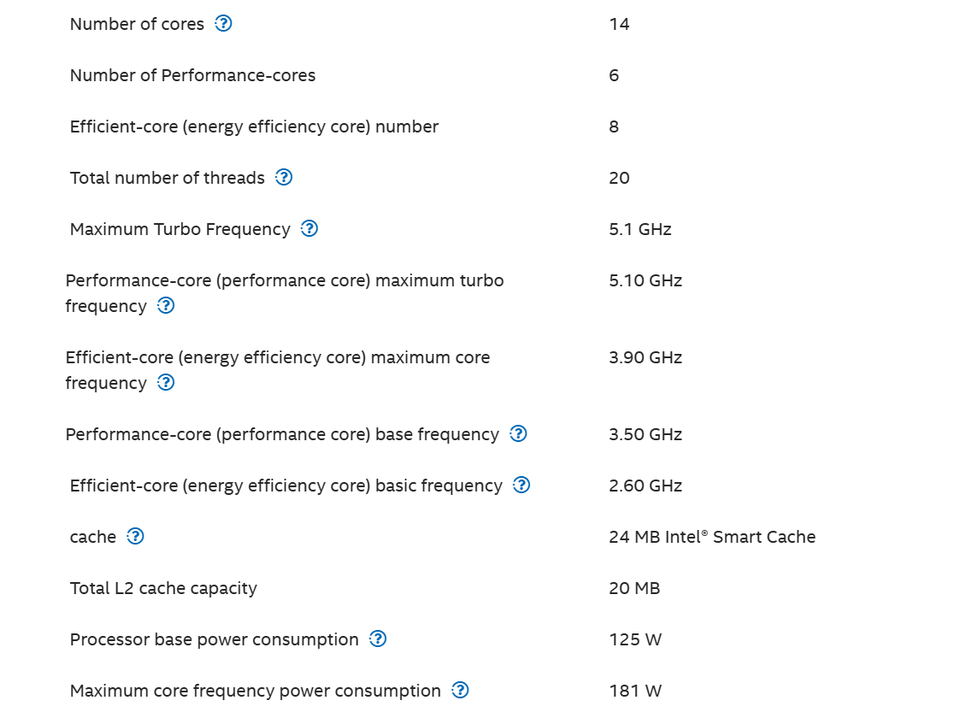This screenshot has height=724, width=960.
Task: Click the 20 MB L2 cache value
Action: (634, 588)
